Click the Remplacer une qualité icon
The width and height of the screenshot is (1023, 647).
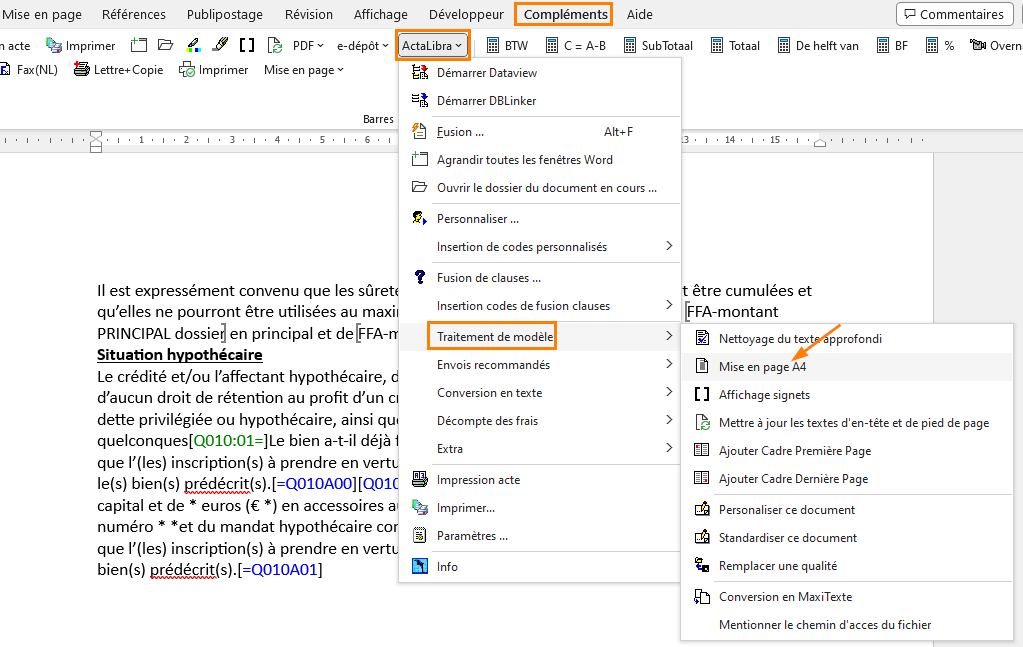click(x=702, y=565)
